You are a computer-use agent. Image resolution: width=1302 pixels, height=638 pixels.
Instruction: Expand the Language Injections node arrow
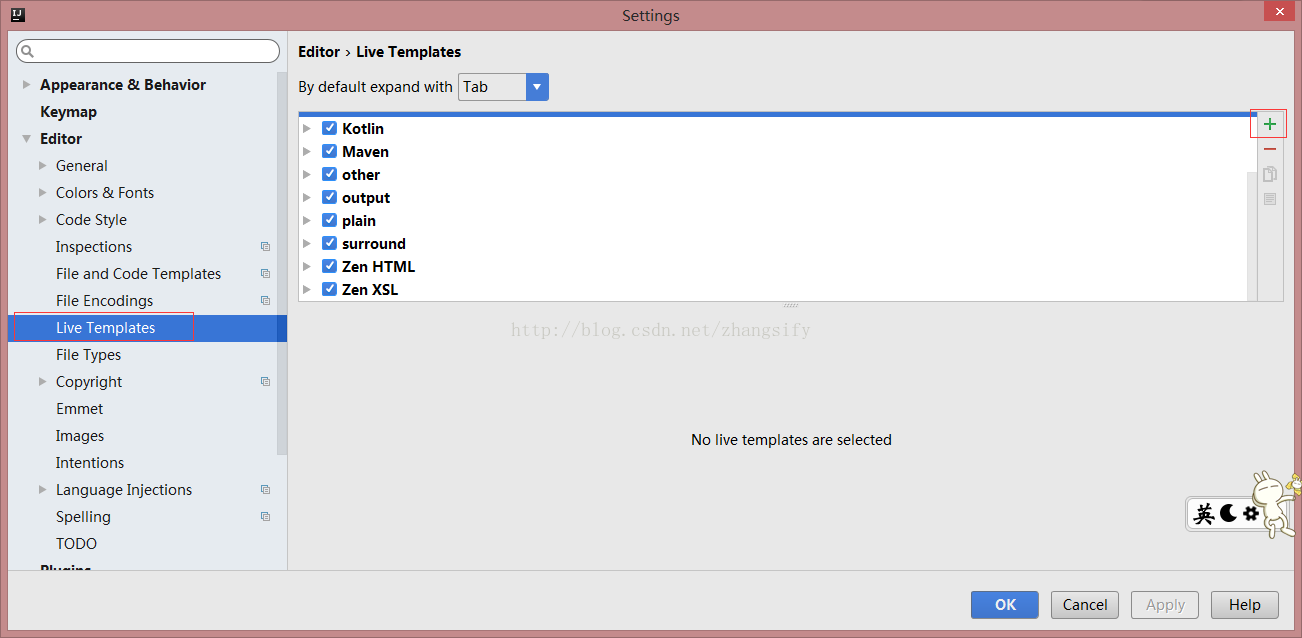(x=43, y=490)
